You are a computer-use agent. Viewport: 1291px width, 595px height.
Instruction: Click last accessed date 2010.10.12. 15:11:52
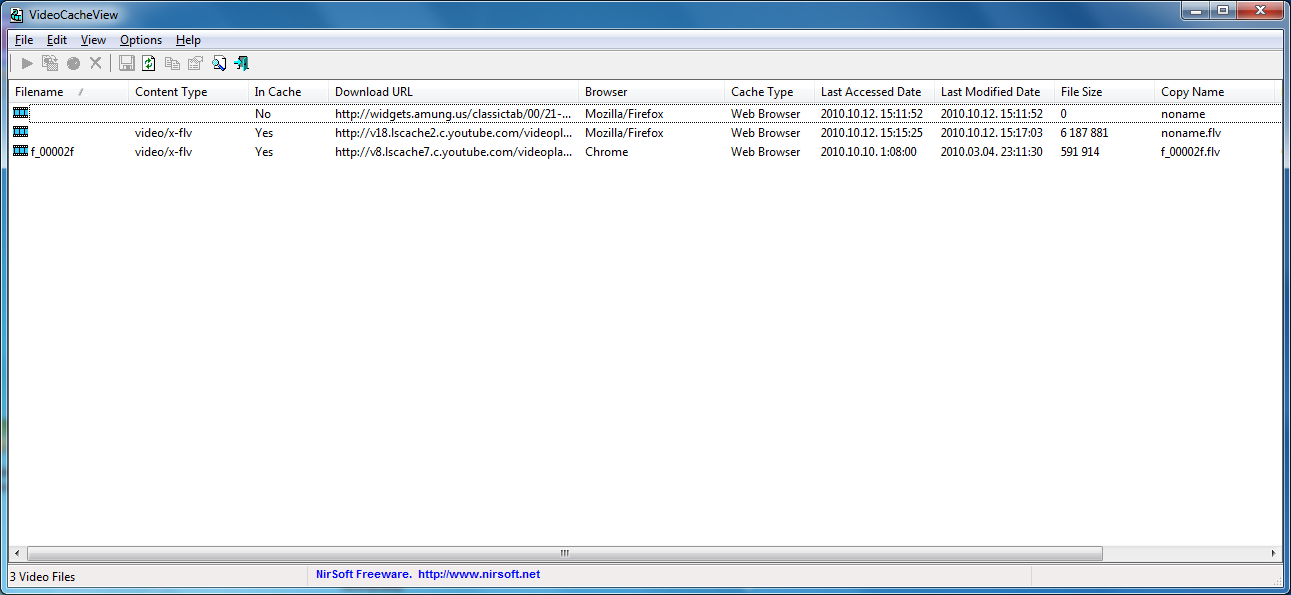pyautogui.click(x=871, y=114)
